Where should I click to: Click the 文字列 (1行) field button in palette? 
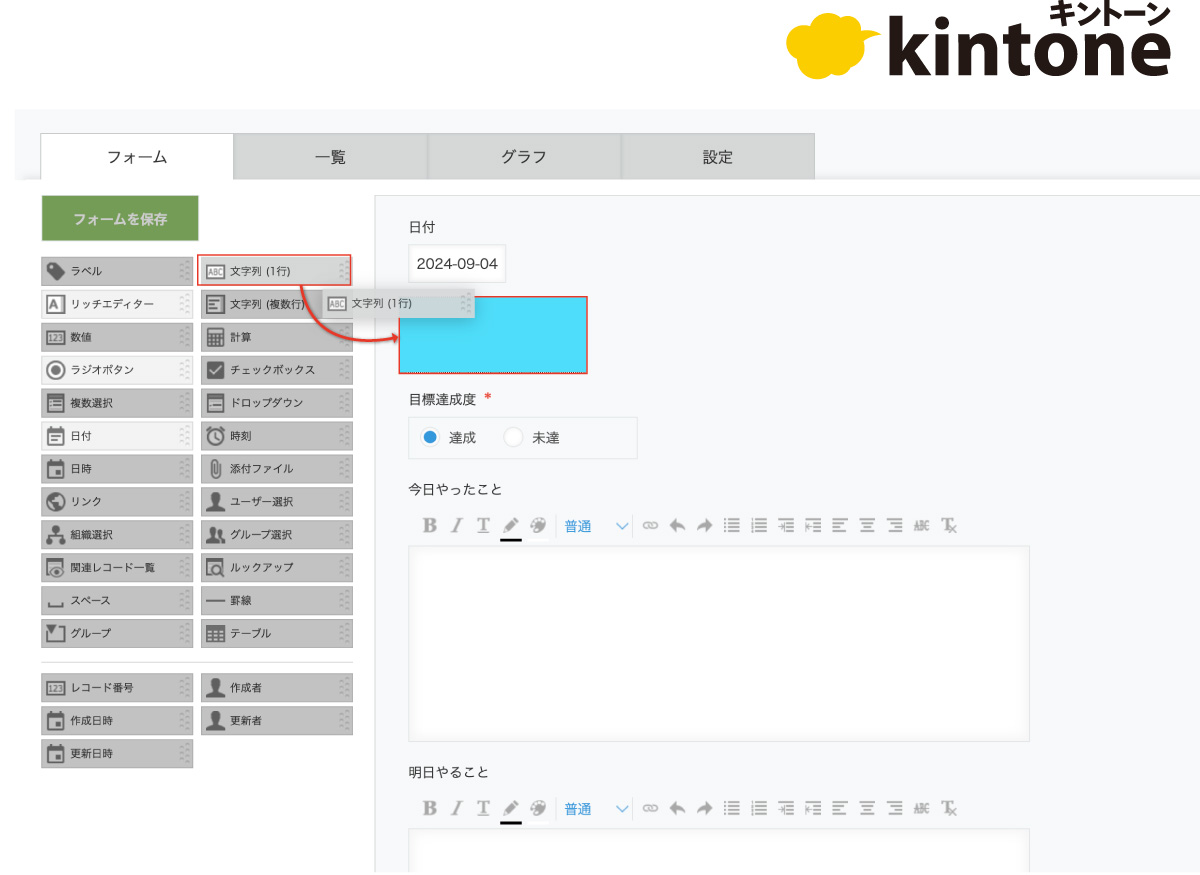(274, 271)
